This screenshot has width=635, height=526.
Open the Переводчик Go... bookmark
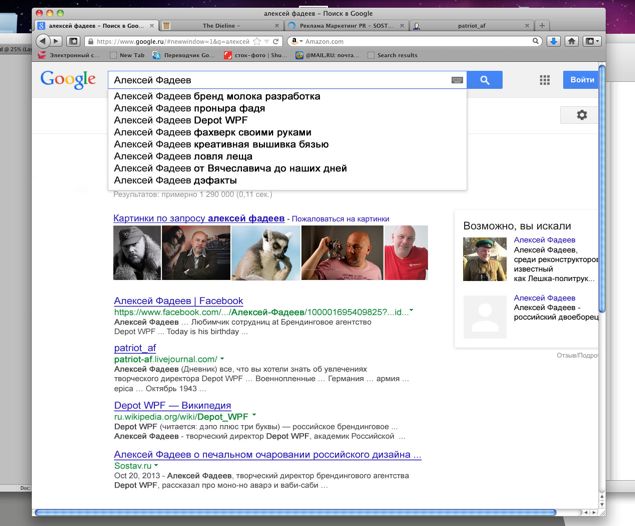181,55
